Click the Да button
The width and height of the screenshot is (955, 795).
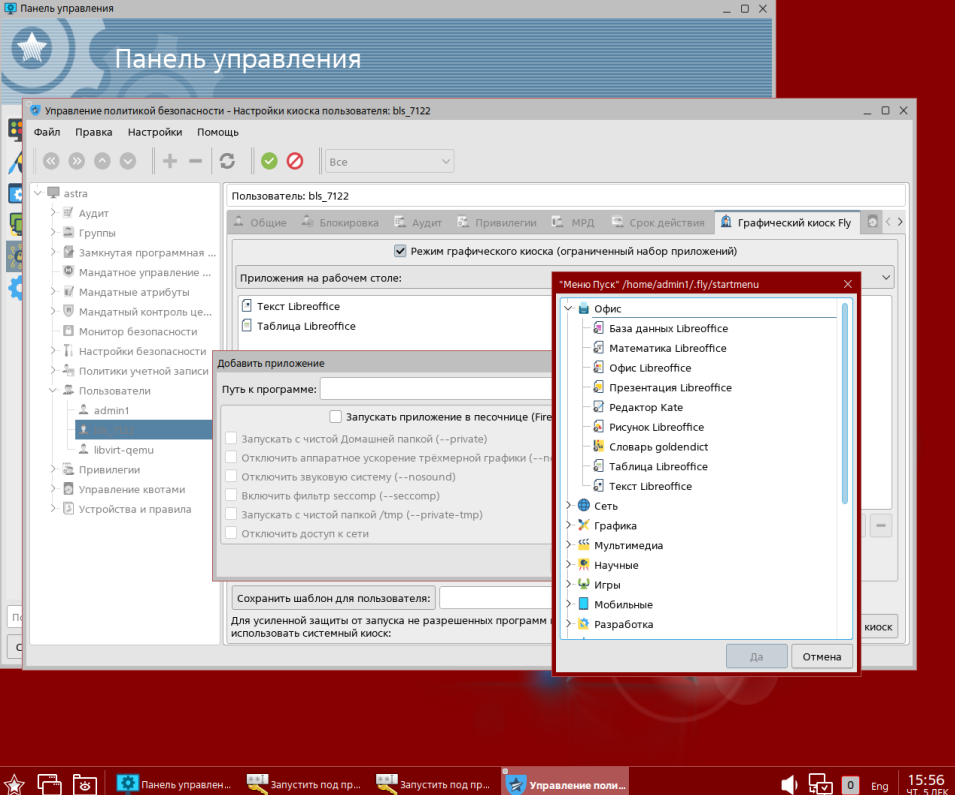coord(756,657)
